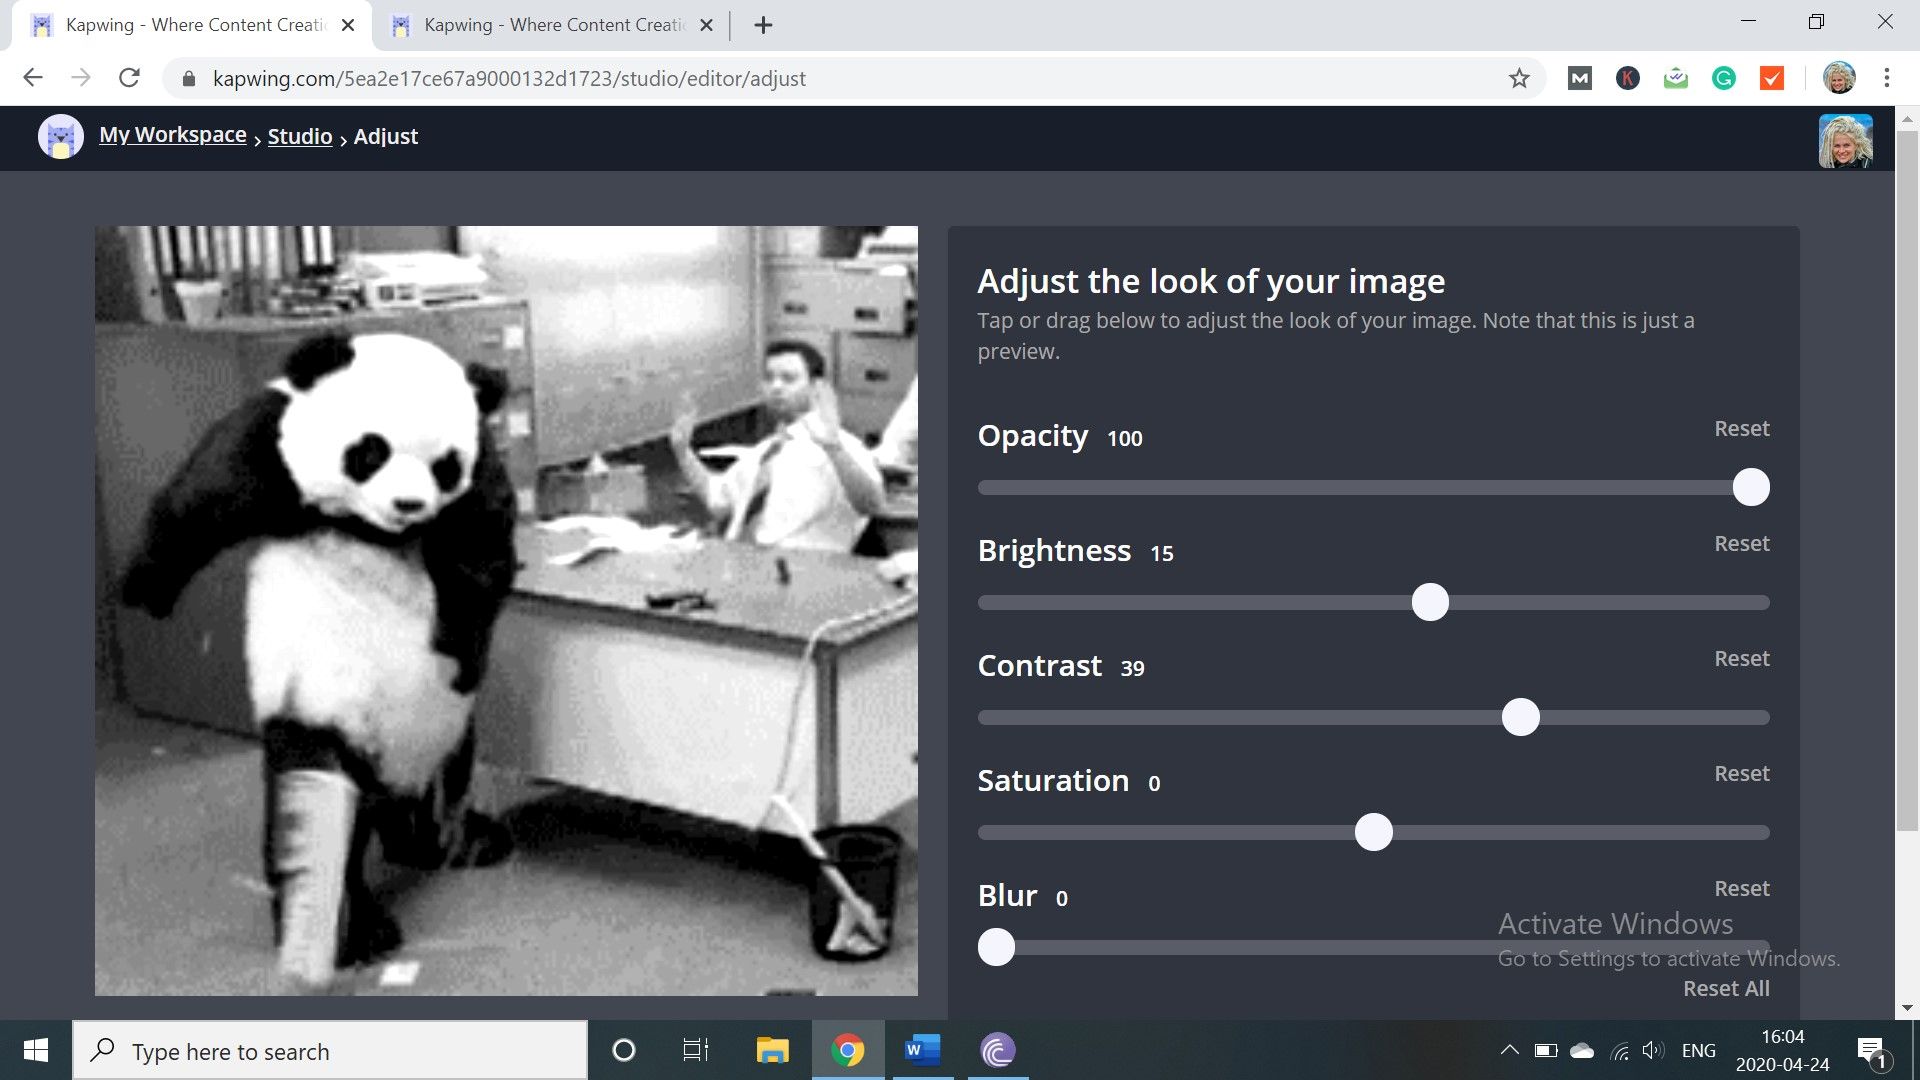1920x1080 pixels.
Task: Click the Saturation slider handle
Action: 1373,832
